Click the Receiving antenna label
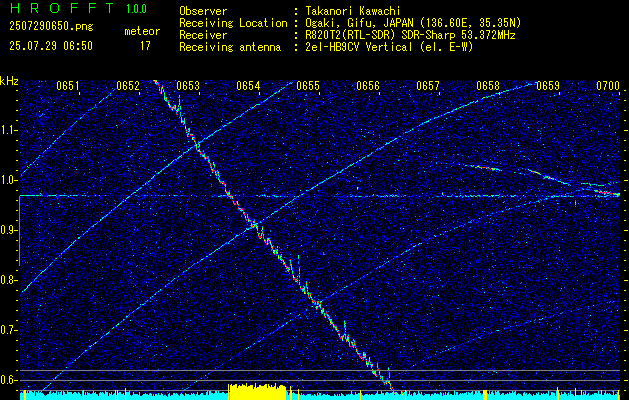 tap(230, 47)
